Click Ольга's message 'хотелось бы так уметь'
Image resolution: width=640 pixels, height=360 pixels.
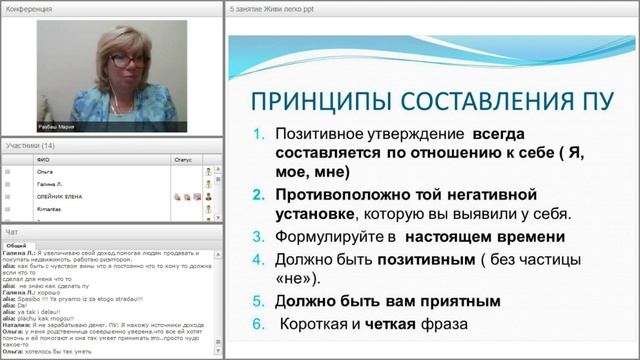pos(58,351)
